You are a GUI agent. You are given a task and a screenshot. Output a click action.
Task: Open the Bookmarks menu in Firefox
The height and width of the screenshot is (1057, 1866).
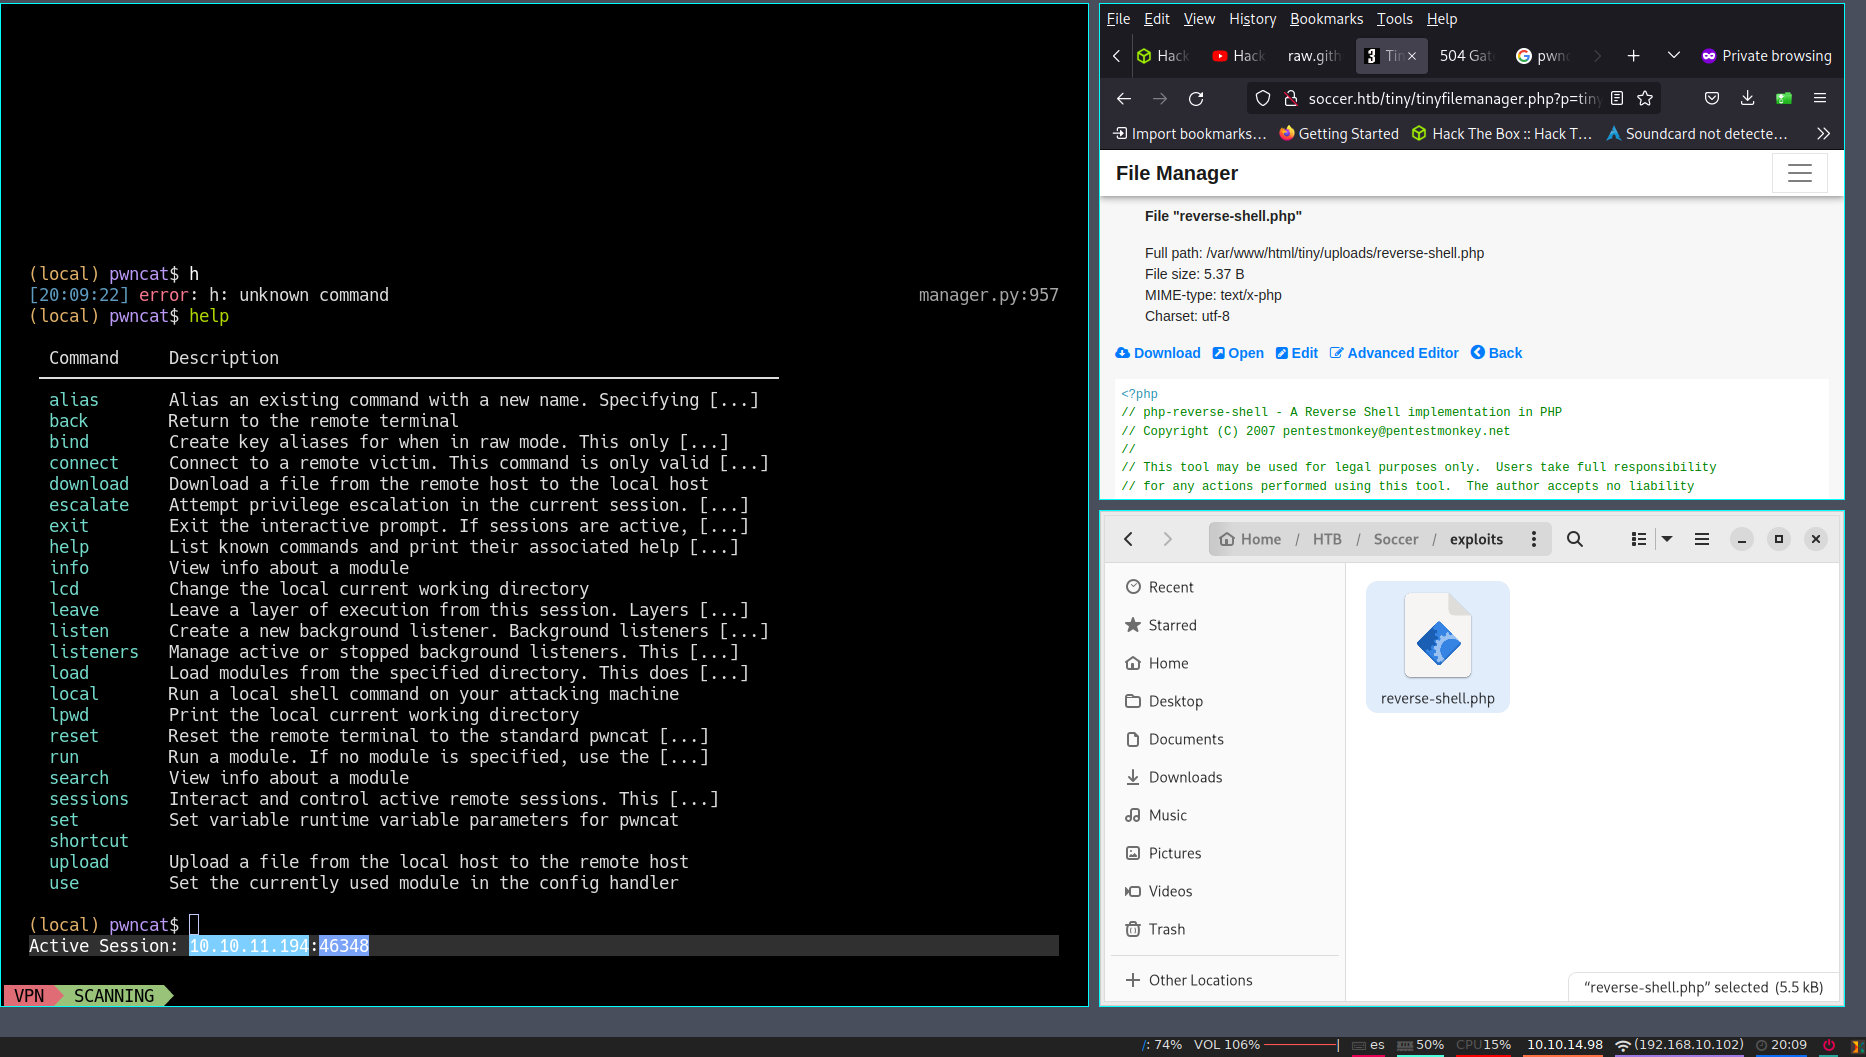[x=1326, y=19]
